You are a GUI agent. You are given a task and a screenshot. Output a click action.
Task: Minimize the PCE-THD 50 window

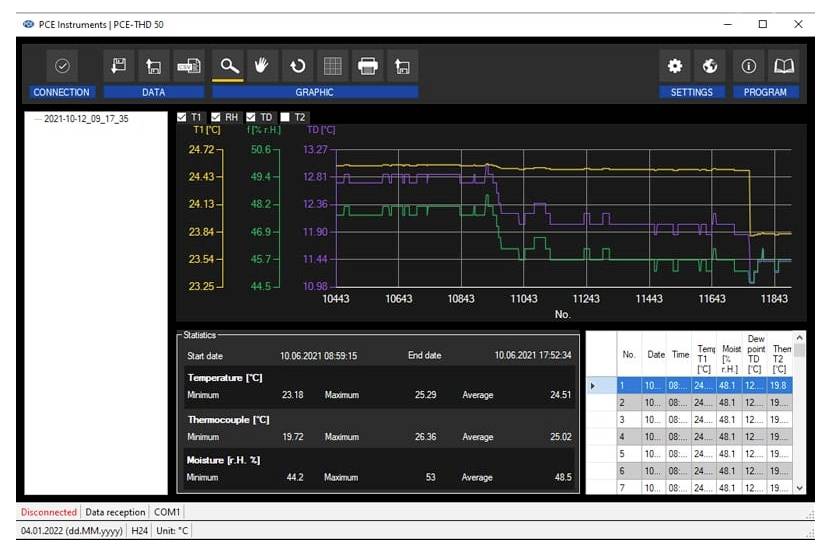coord(728,24)
